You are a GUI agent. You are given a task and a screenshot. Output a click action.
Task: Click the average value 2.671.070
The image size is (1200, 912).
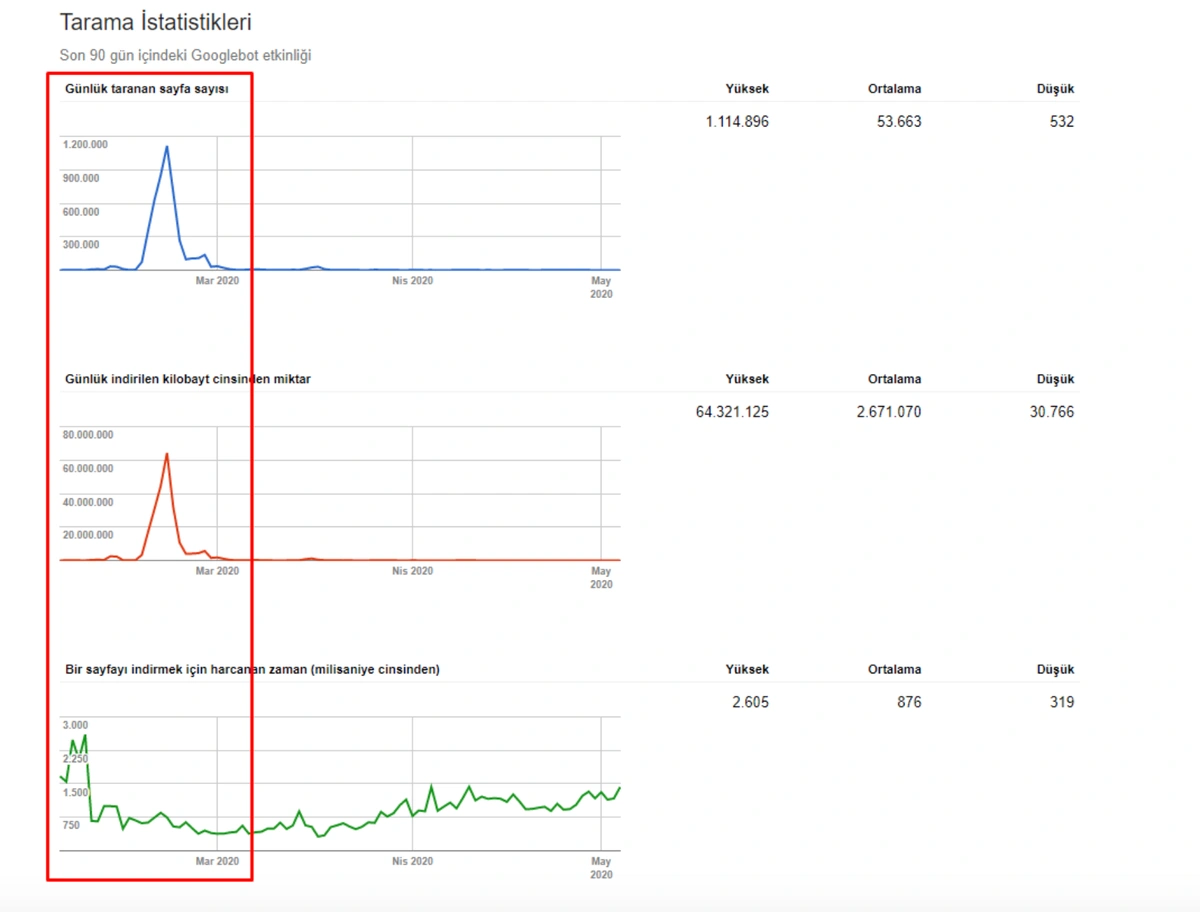[889, 412]
